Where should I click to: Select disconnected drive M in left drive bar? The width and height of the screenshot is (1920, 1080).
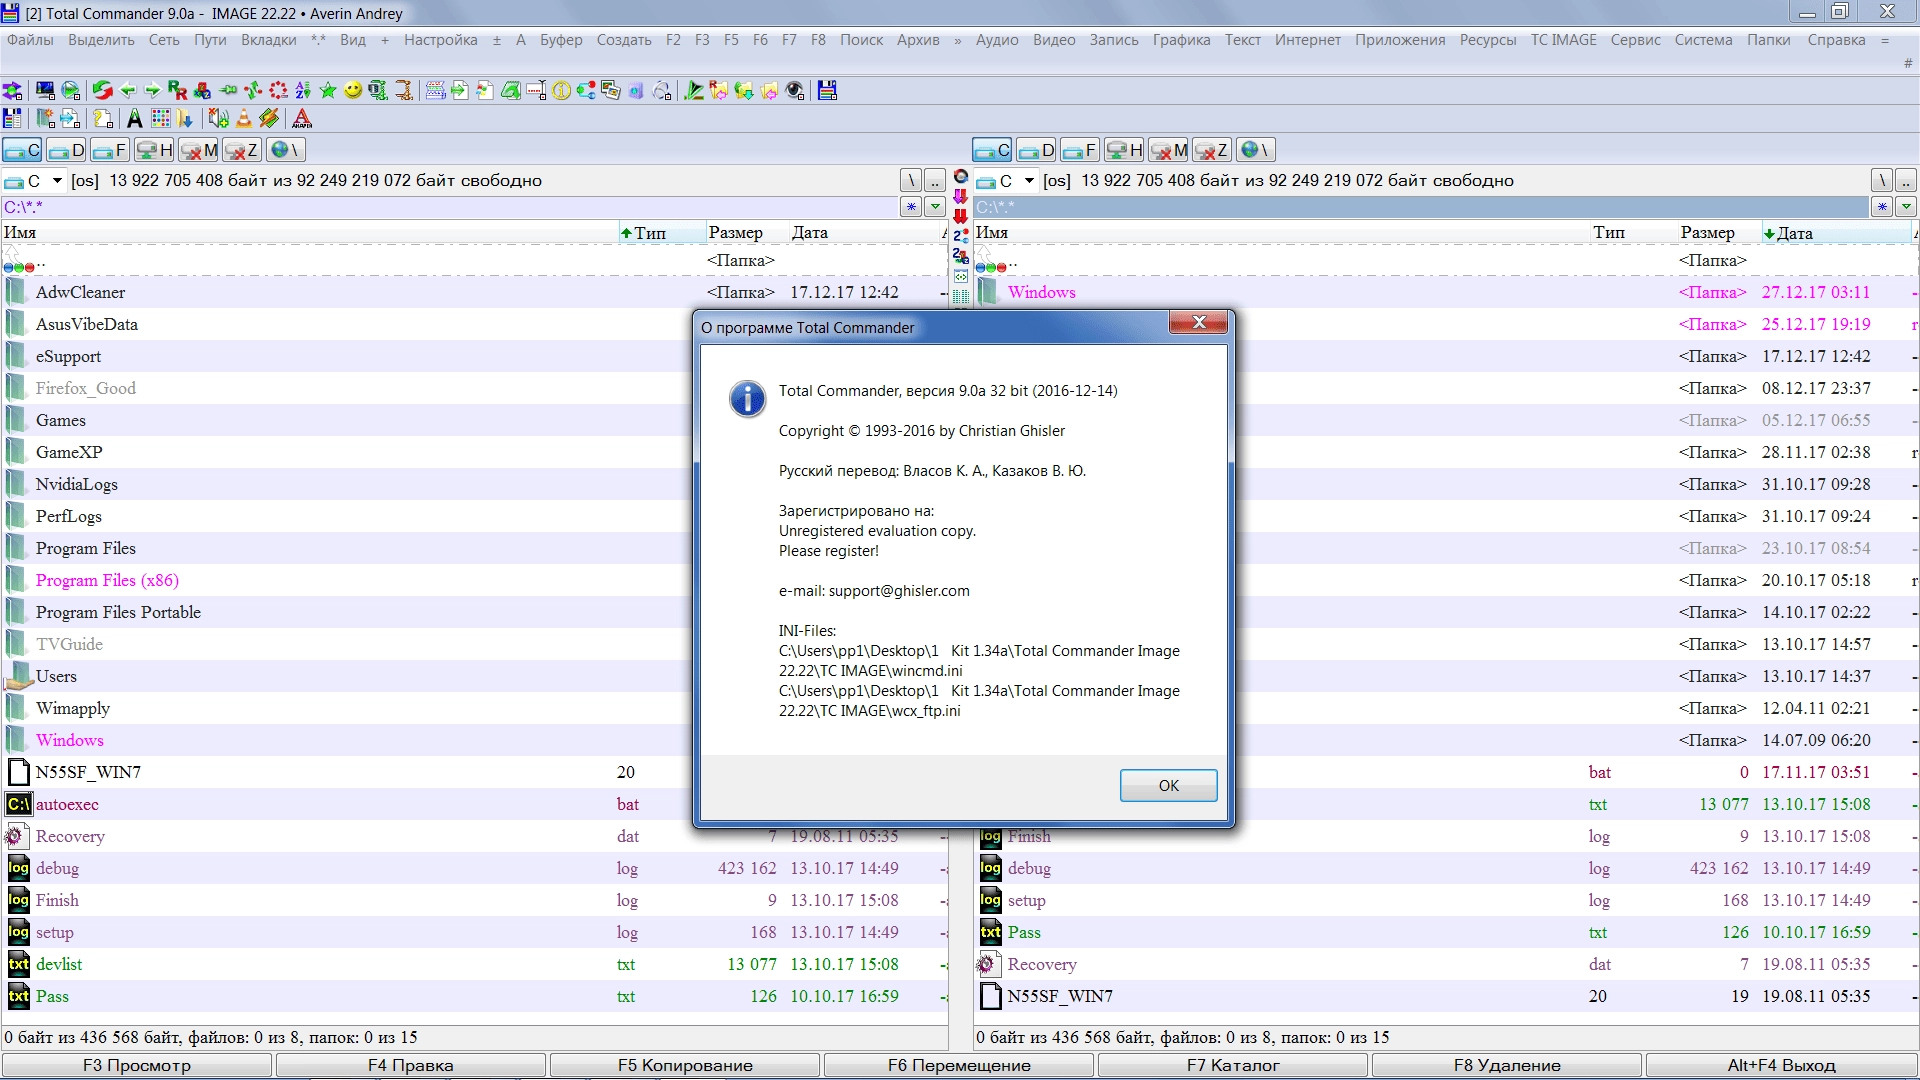pyautogui.click(x=198, y=150)
